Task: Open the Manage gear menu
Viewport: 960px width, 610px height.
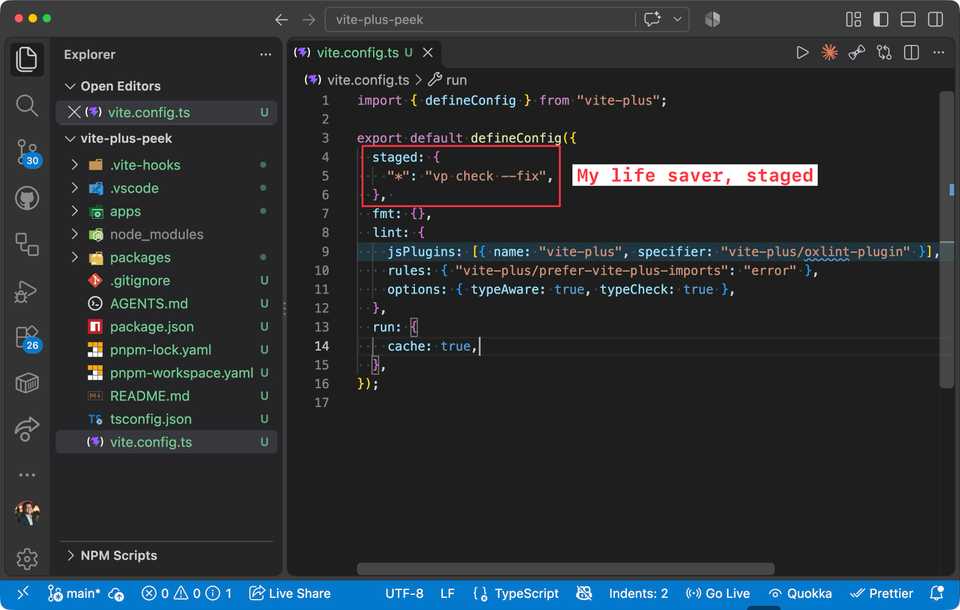Action: pos(26,559)
